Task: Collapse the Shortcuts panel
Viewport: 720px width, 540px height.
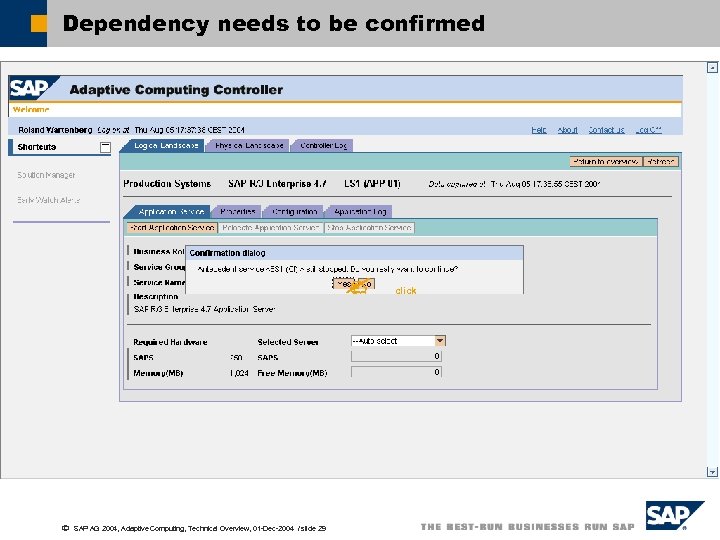Action: pyautogui.click(x=105, y=147)
